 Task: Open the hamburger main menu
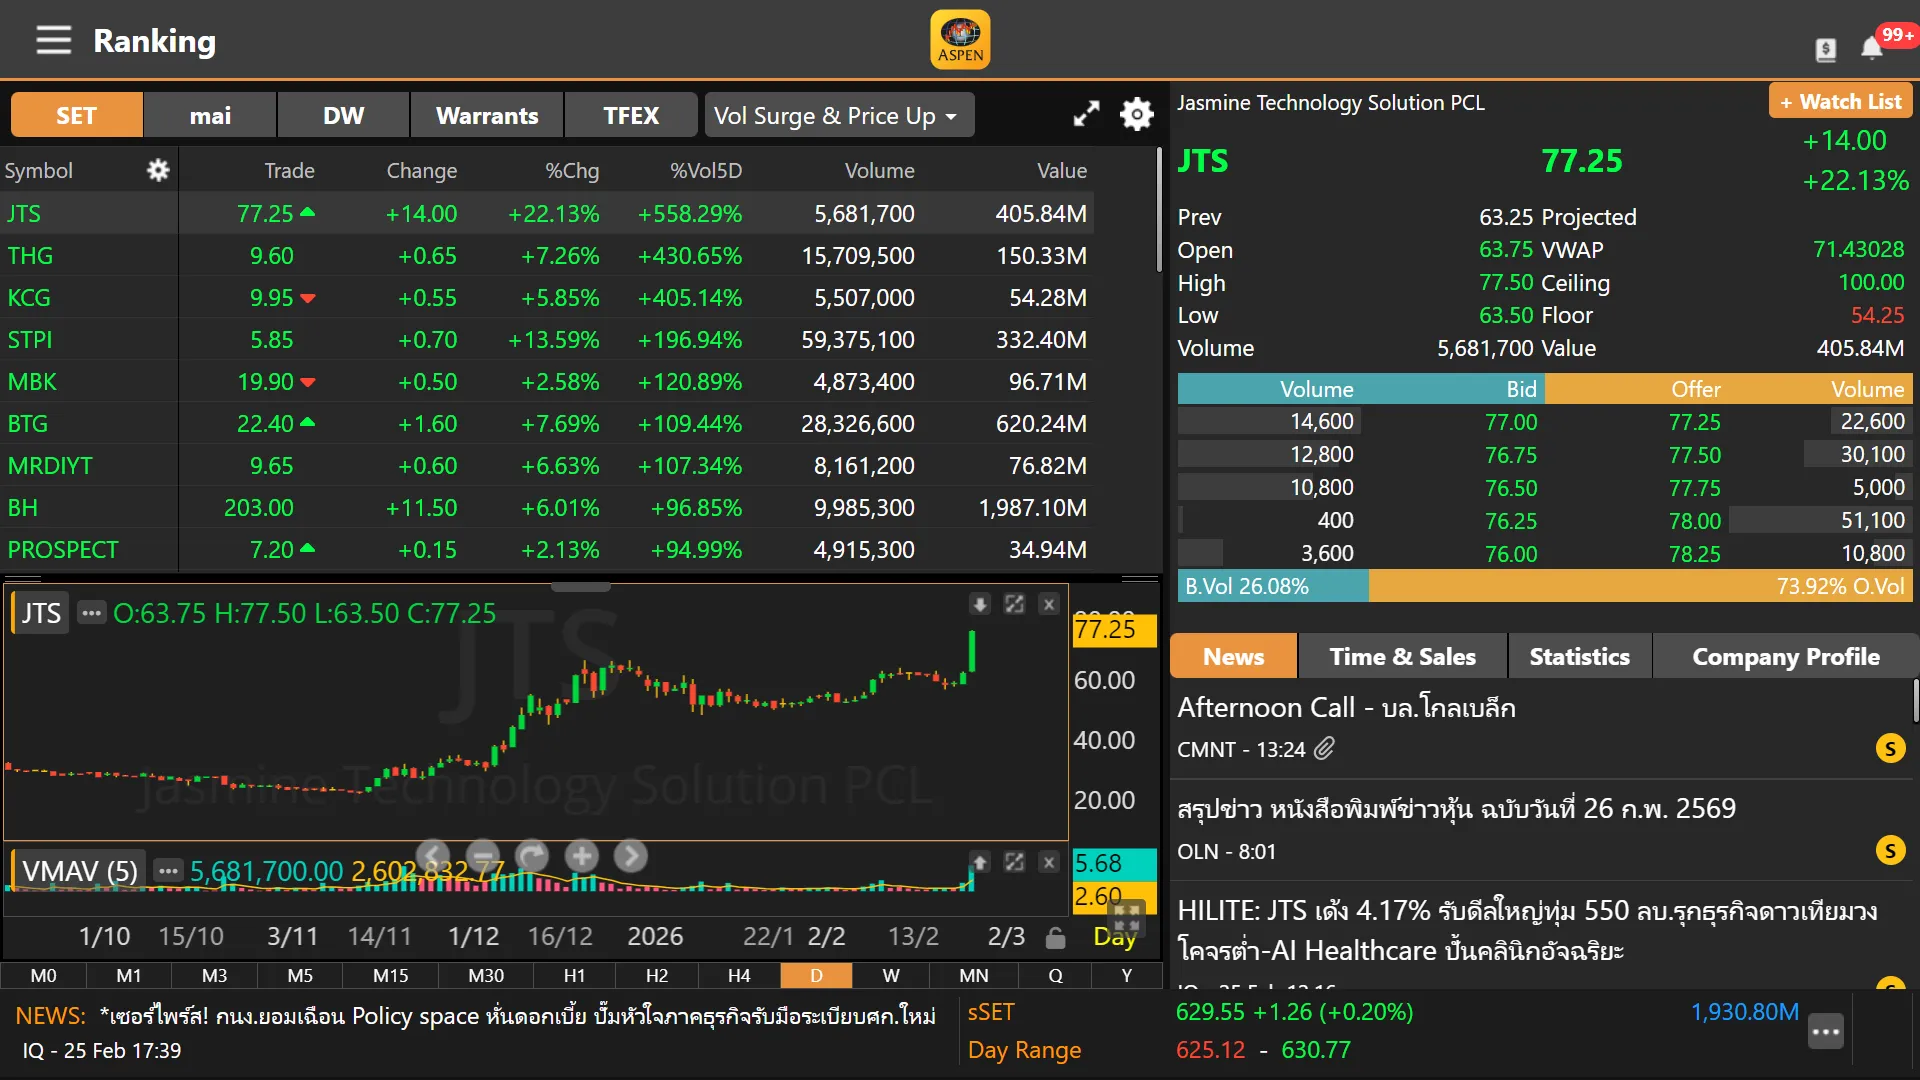click(x=53, y=40)
